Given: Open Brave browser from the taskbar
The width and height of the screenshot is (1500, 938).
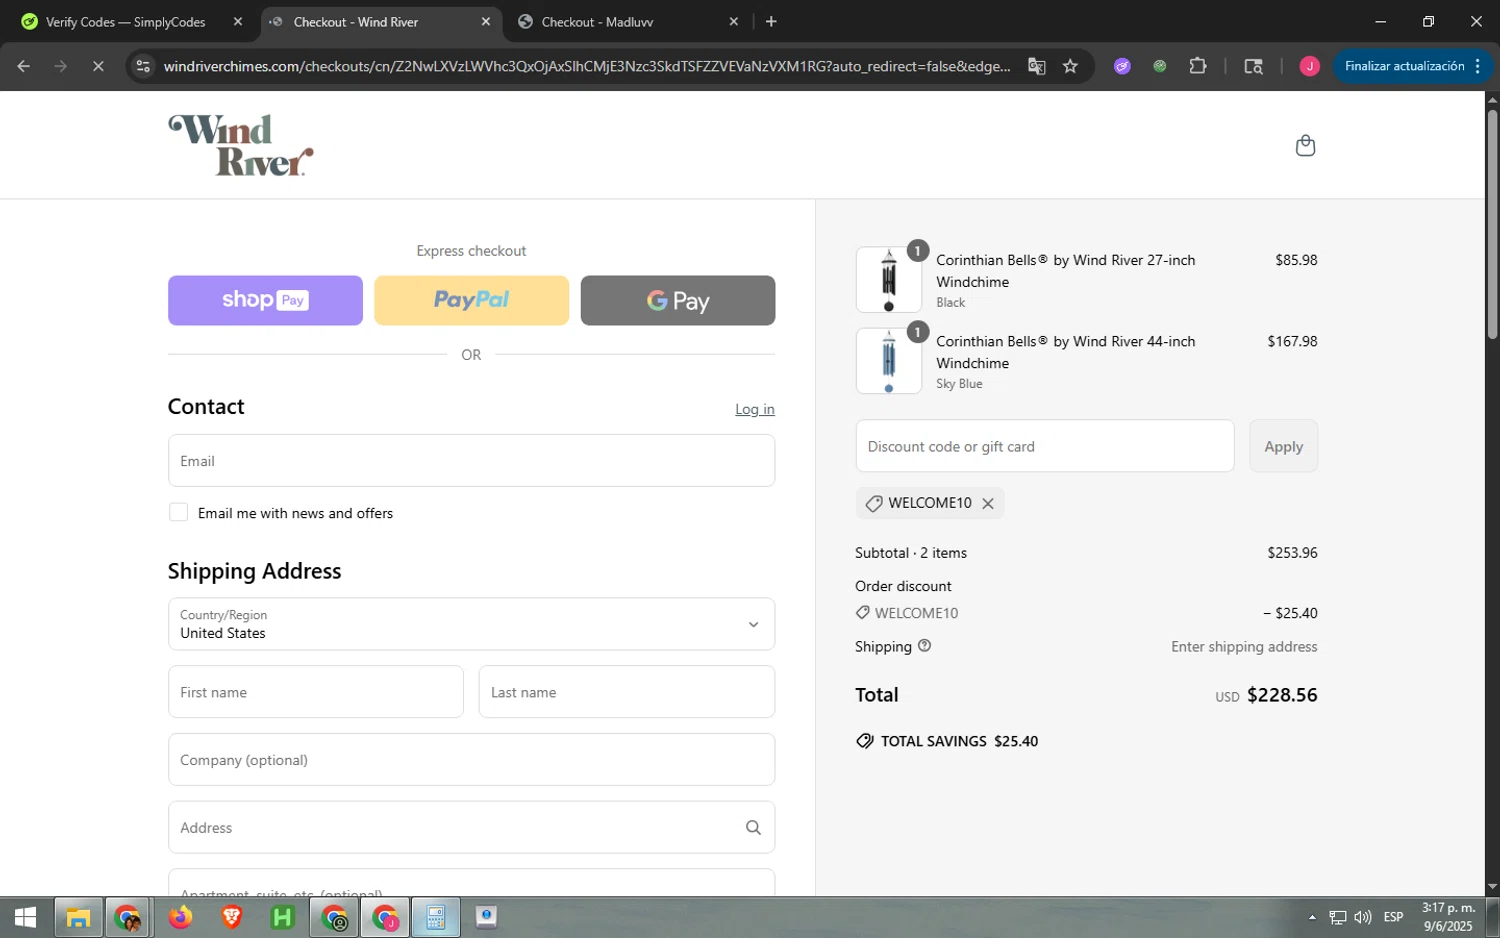Looking at the screenshot, I should [x=231, y=917].
